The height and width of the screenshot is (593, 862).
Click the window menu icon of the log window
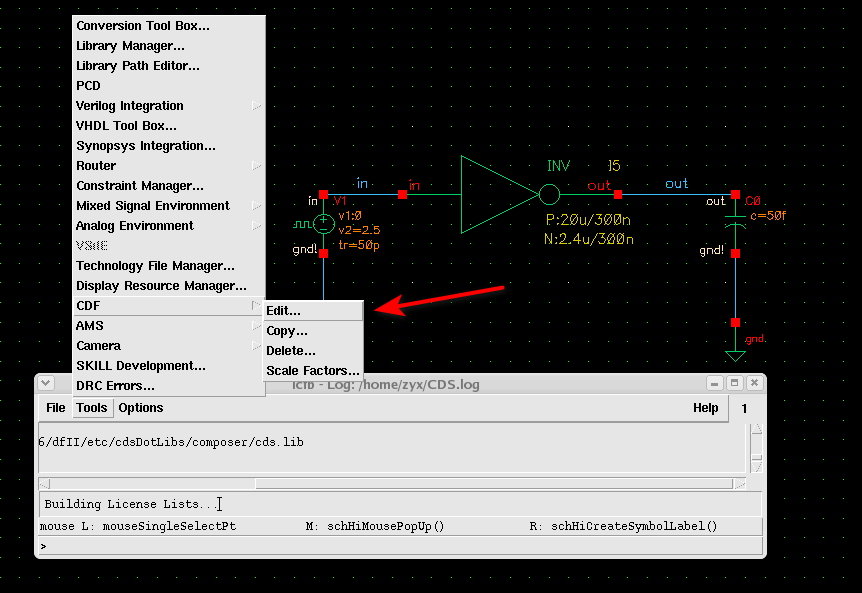point(46,383)
